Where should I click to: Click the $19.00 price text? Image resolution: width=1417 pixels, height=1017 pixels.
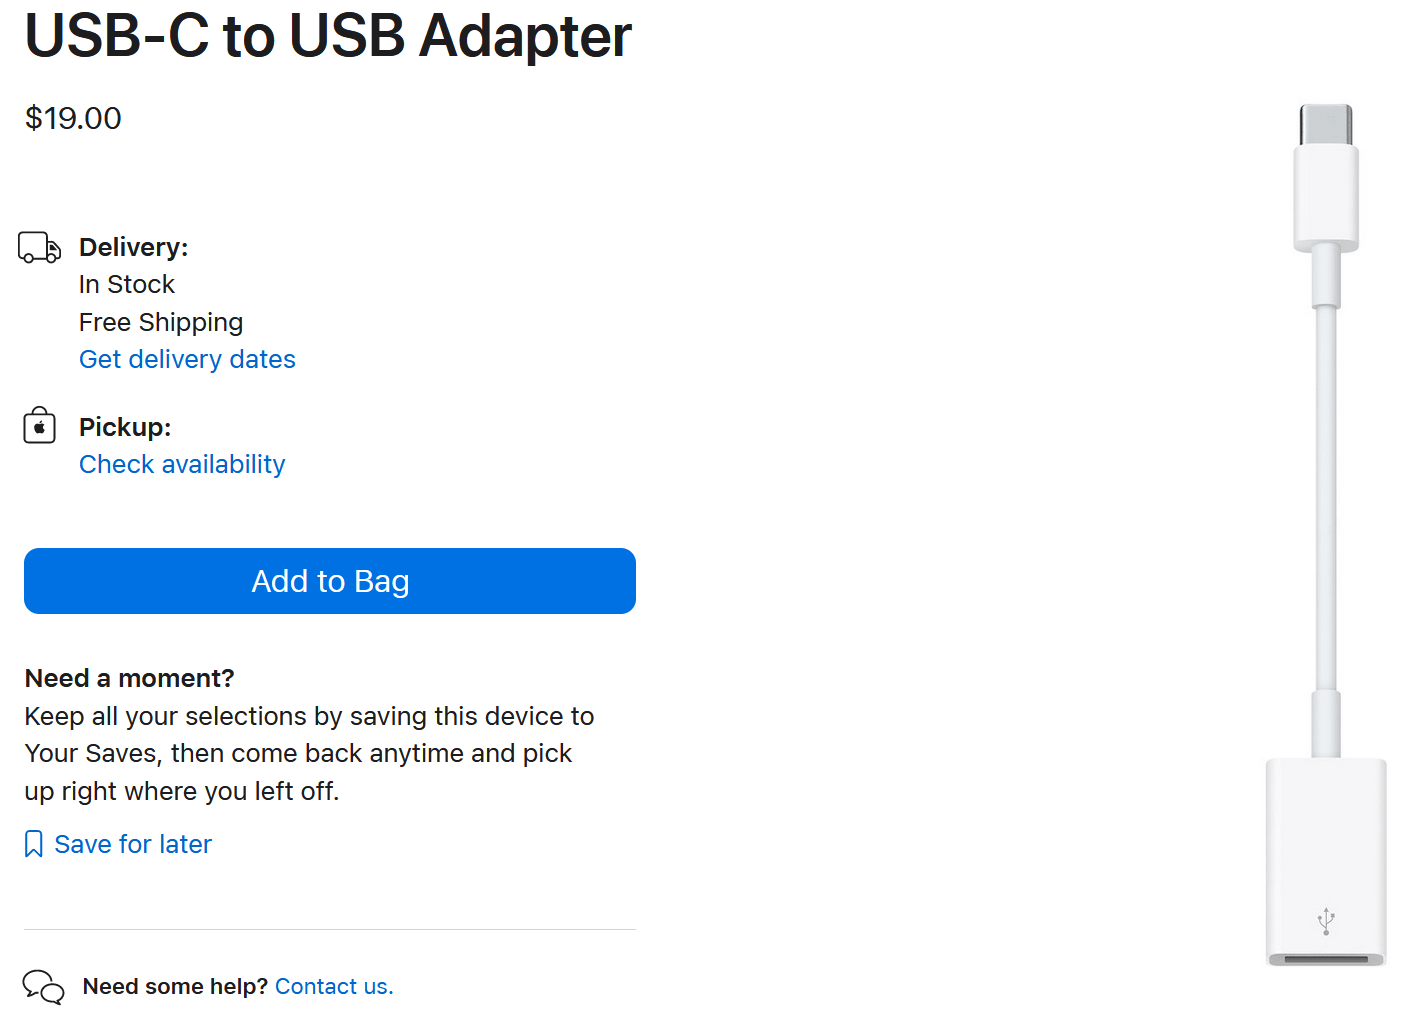point(73,118)
